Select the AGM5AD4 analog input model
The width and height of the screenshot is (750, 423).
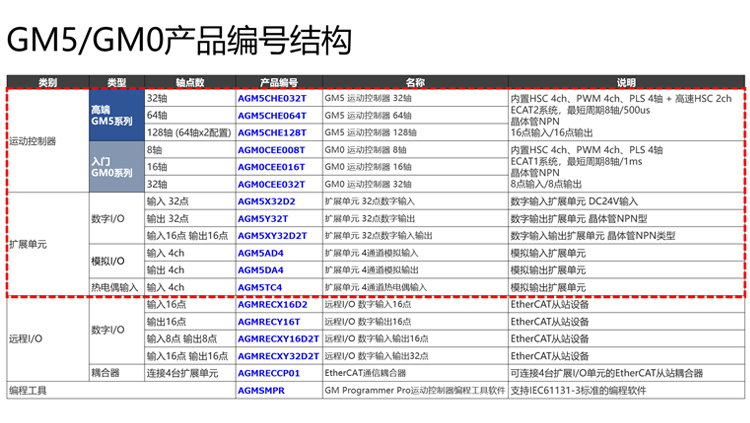[x=261, y=253]
